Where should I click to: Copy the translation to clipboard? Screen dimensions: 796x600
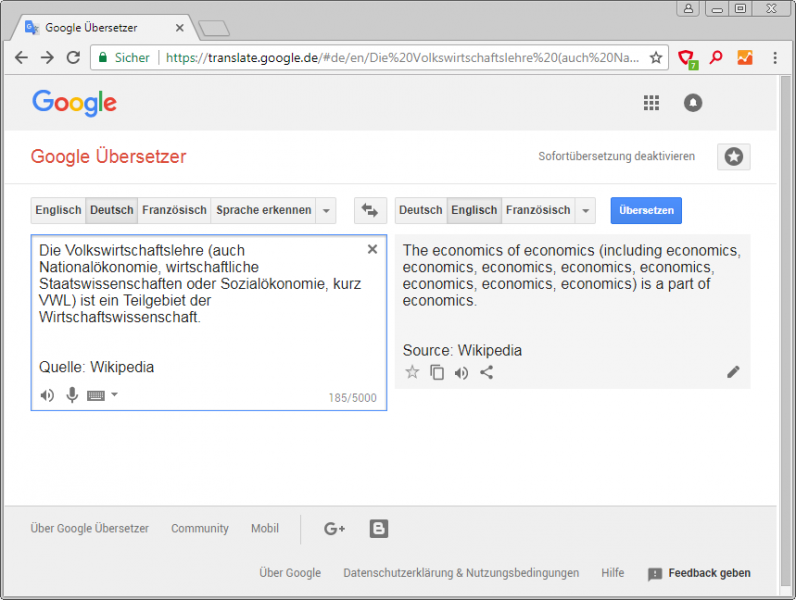(437, 373)
